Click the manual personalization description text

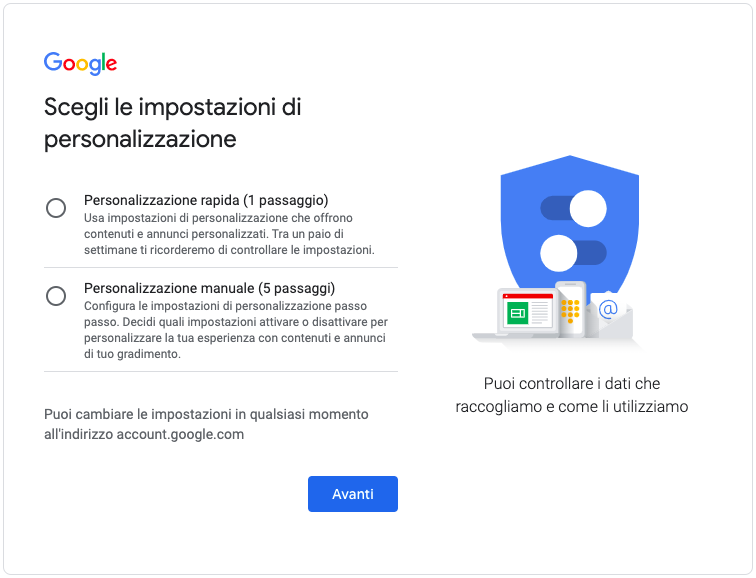236,330
